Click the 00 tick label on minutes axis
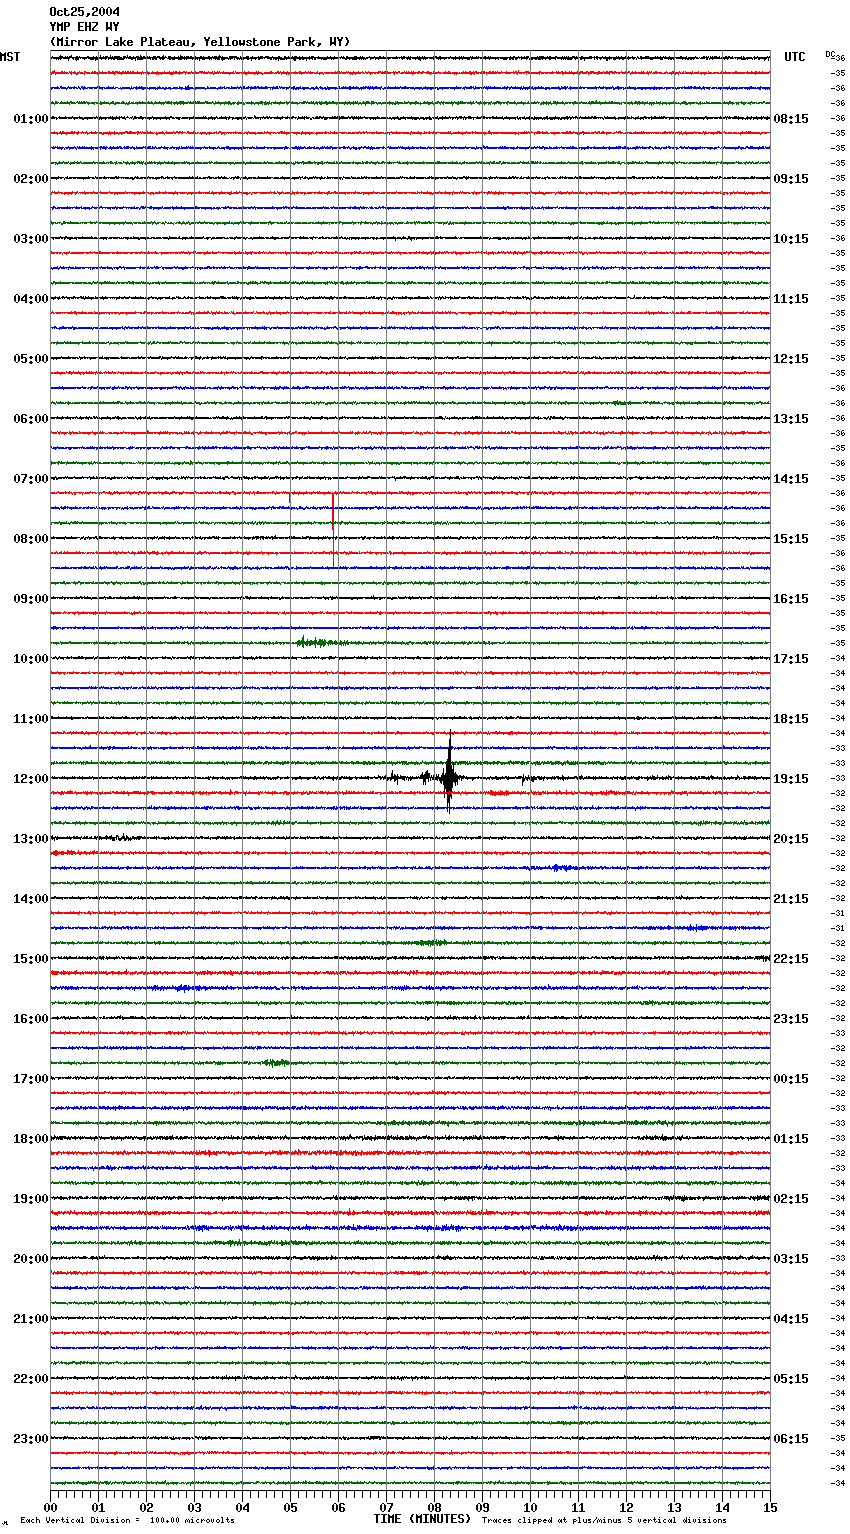 pyautogui.click(x=50, y=1507)
